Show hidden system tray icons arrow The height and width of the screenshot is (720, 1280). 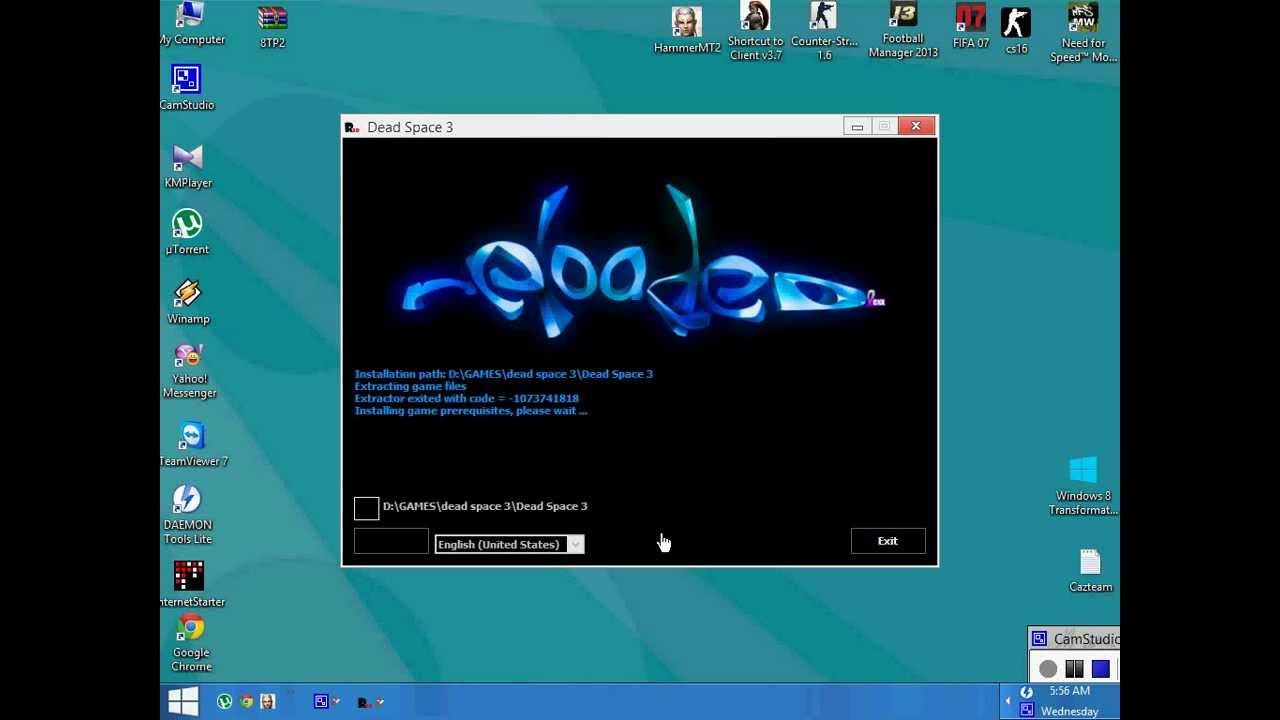[1008, 701]
